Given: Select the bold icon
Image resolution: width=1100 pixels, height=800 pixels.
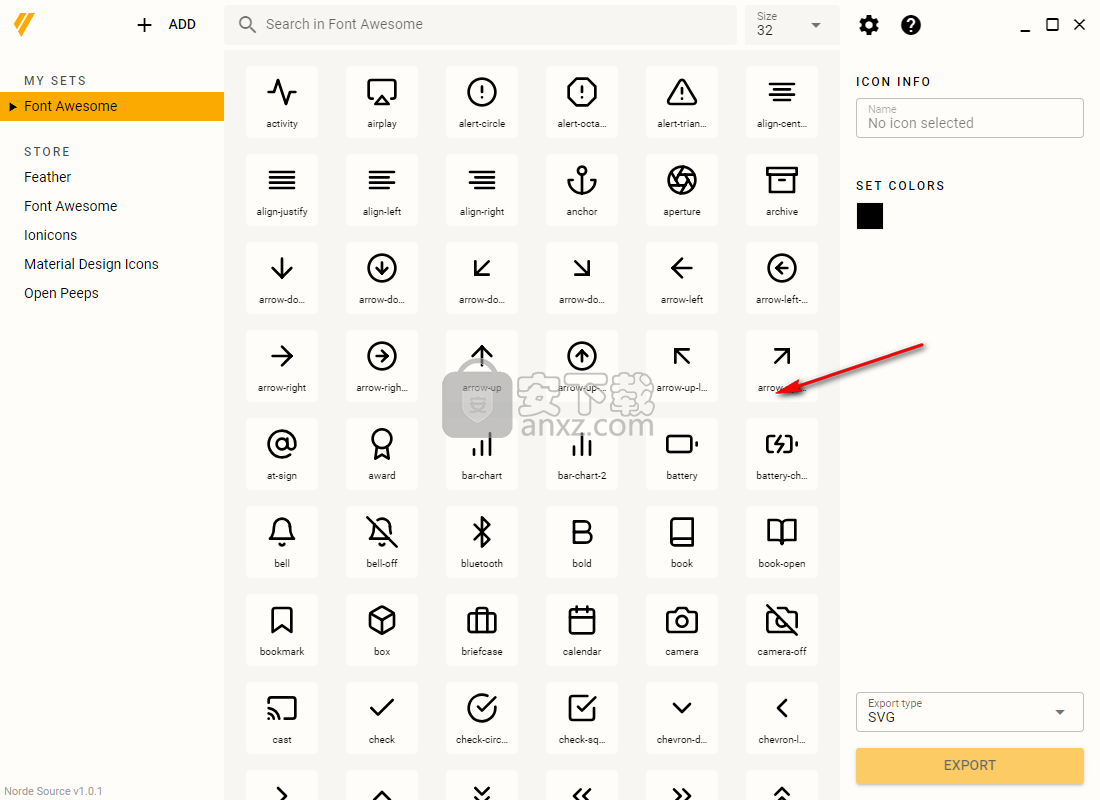Looking at the screenshot, I should (x=582, y=542).
